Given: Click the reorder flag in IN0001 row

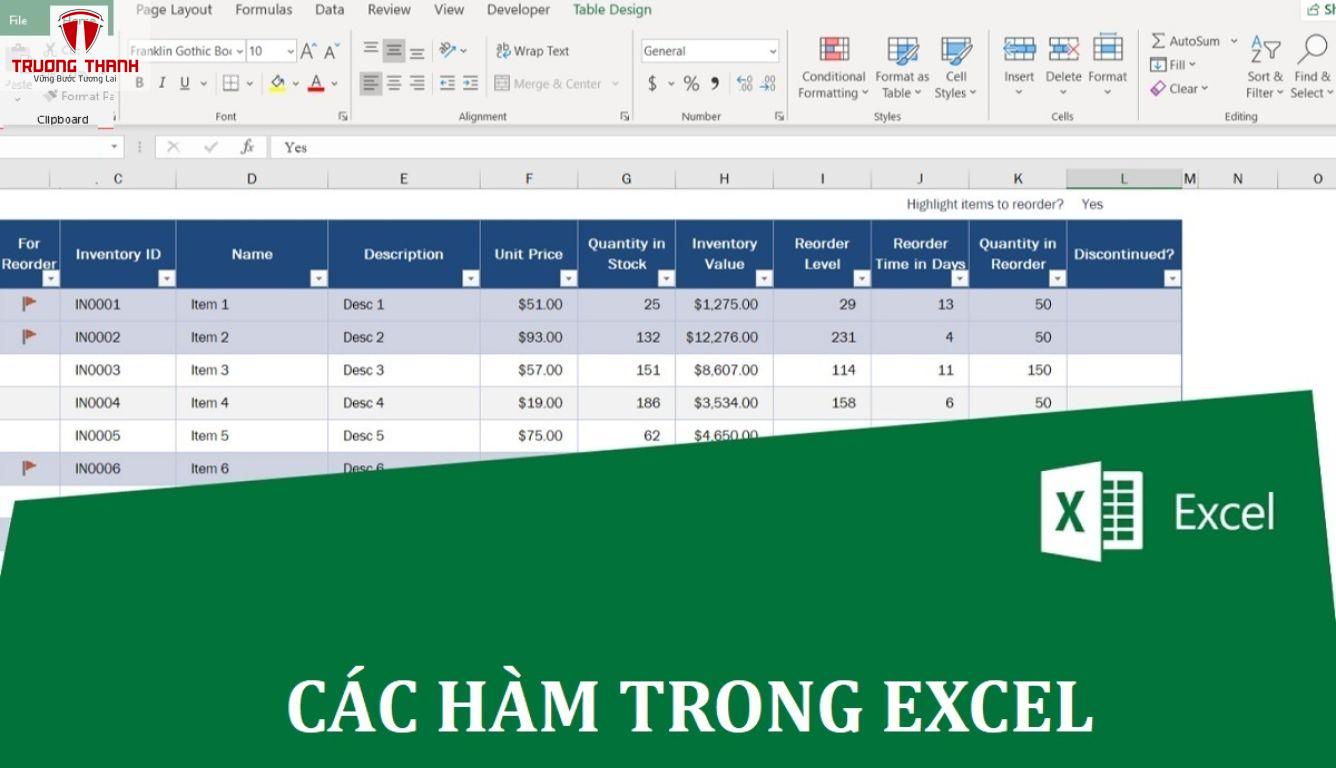Looking at the screenshot, I should (x=29, y=303).
